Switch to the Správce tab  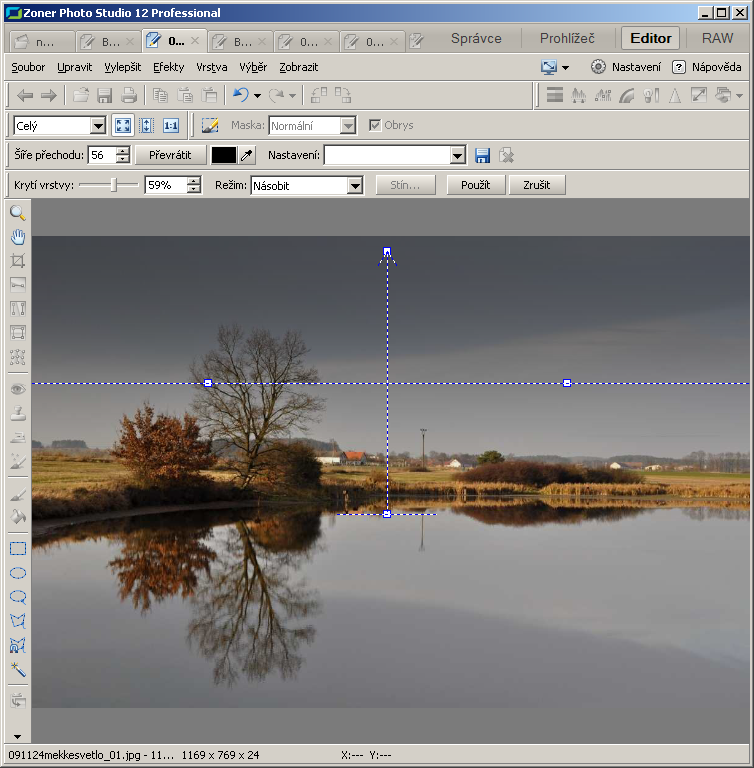476,39
